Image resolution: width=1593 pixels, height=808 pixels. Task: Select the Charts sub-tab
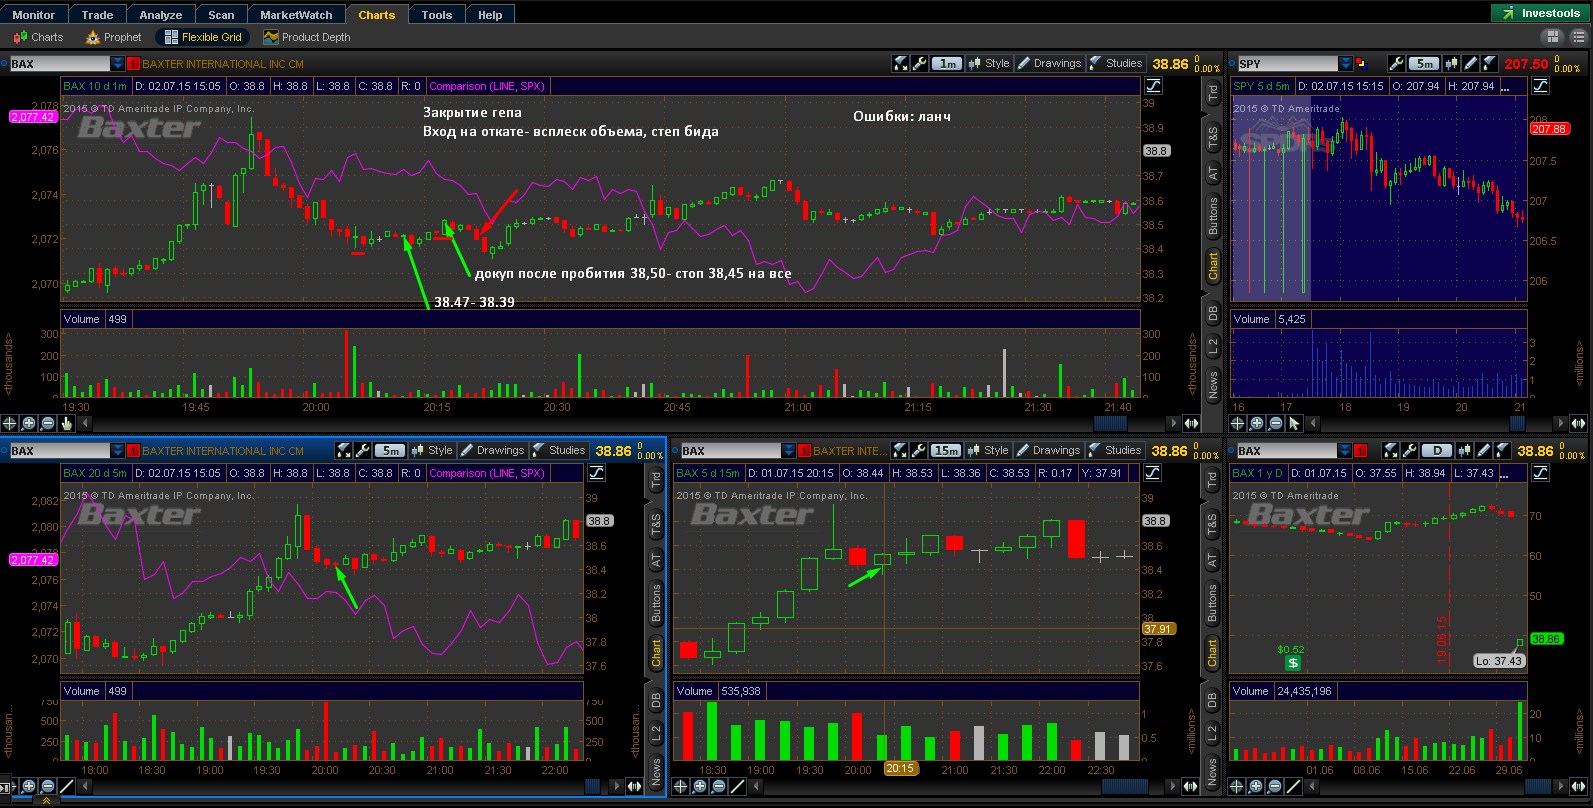(38, 37)
